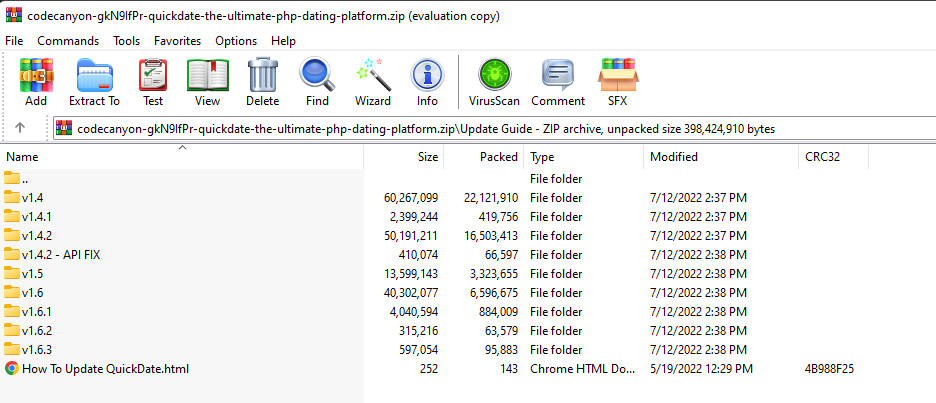The width and height of the screenshot is (936, 403).
Task: Open the Wizard wand icon
Action: (372, 75)
